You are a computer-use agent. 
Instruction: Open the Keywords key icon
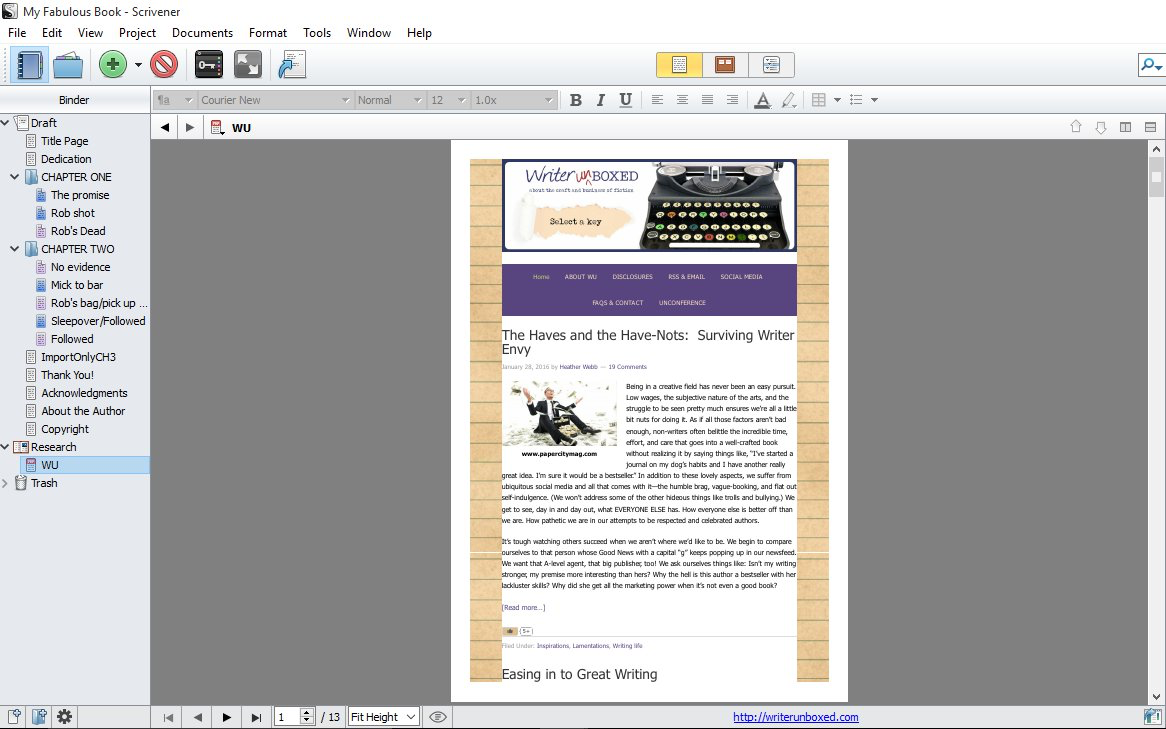pos(209,65)
